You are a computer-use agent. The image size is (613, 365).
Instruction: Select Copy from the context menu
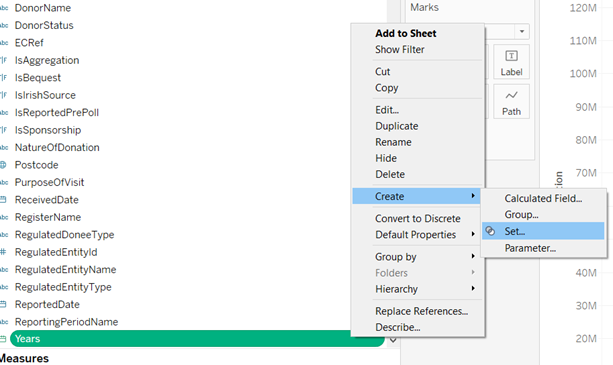pos(386,88)
